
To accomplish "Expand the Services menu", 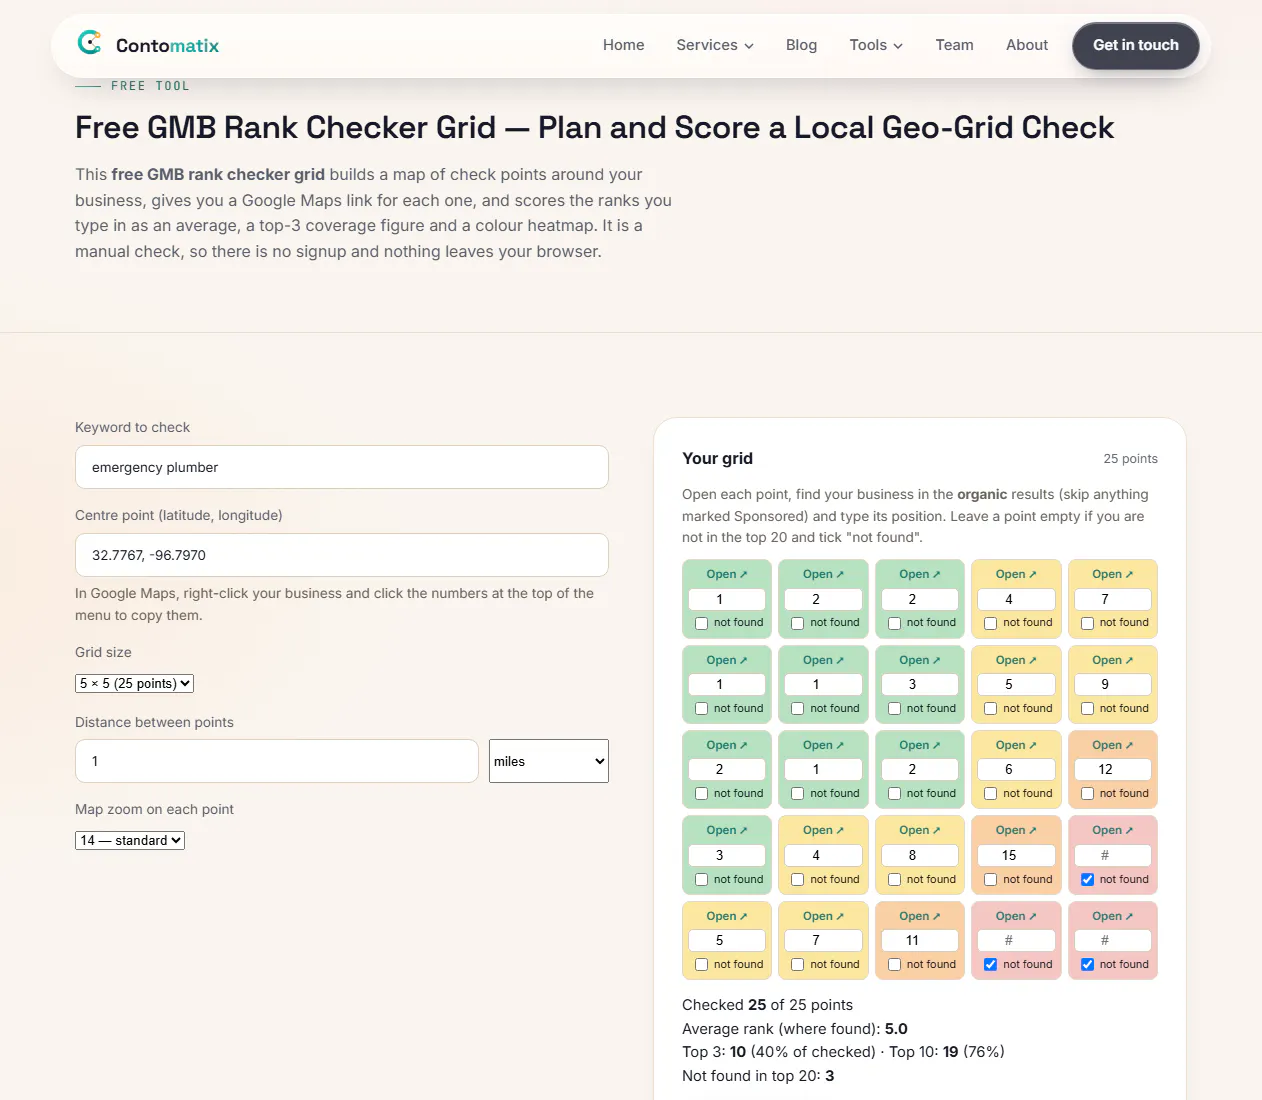I will point(715,45).
